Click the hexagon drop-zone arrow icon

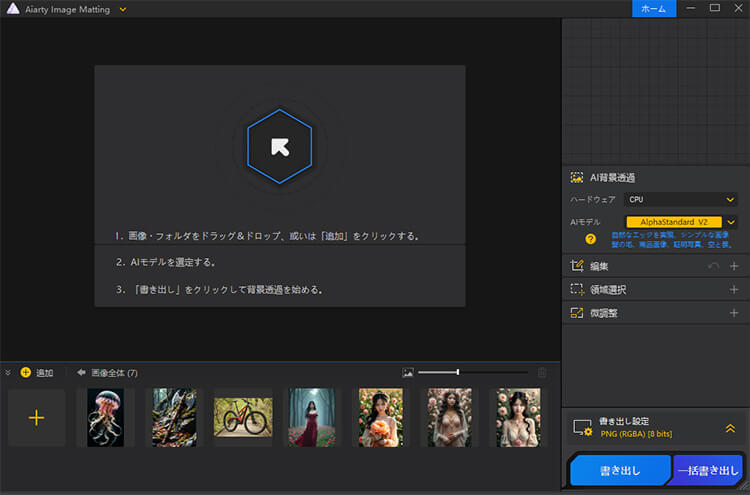point(280,147)
